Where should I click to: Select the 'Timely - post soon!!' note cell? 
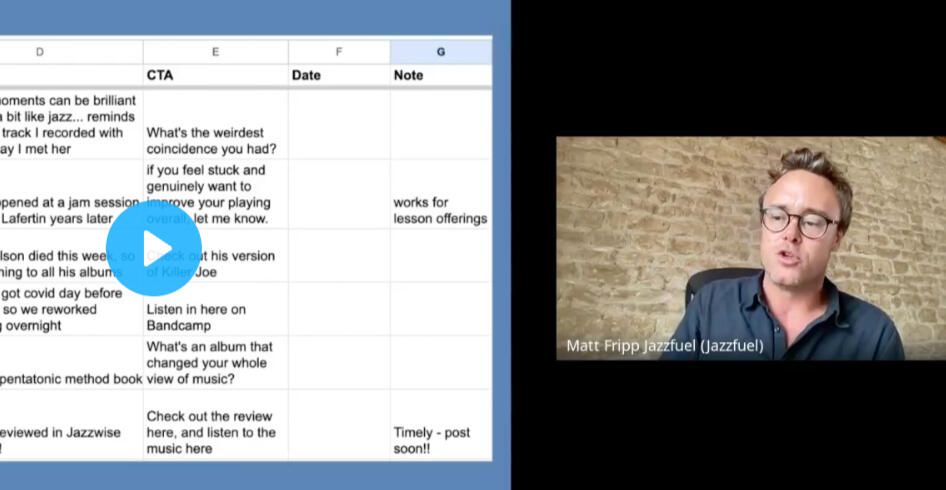[440, 440]
